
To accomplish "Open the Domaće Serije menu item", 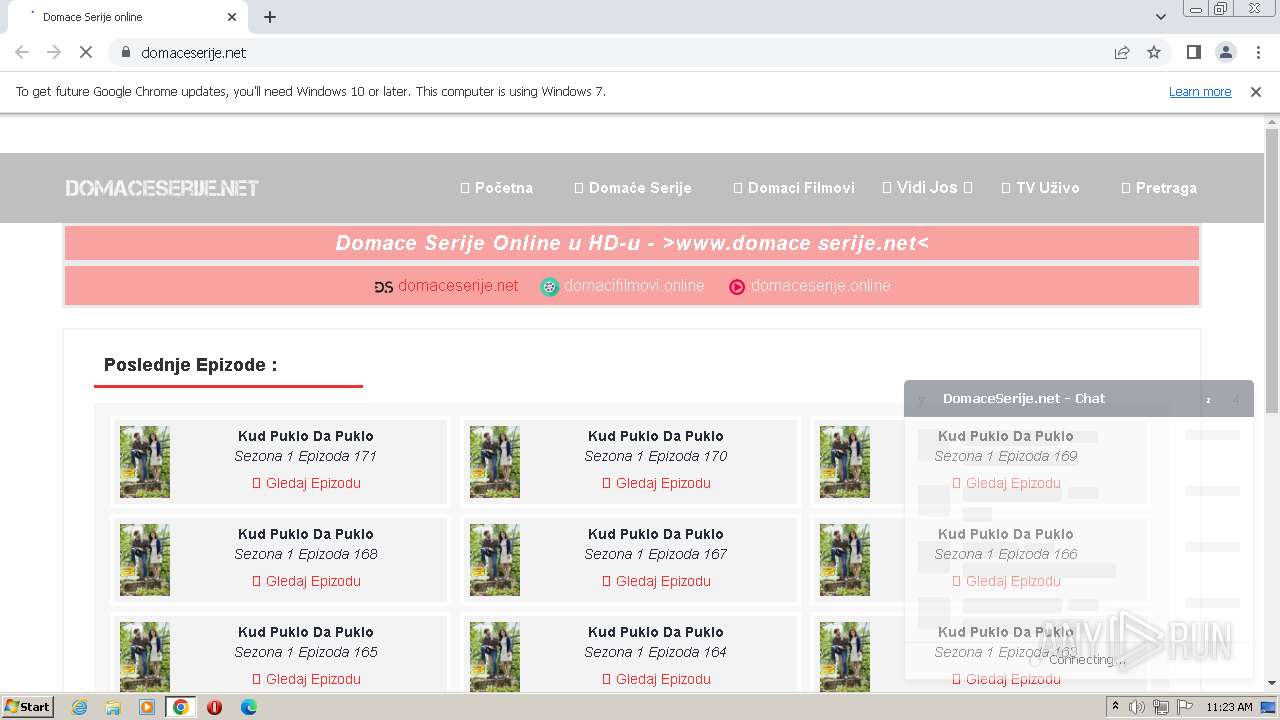I will point(632,188).
